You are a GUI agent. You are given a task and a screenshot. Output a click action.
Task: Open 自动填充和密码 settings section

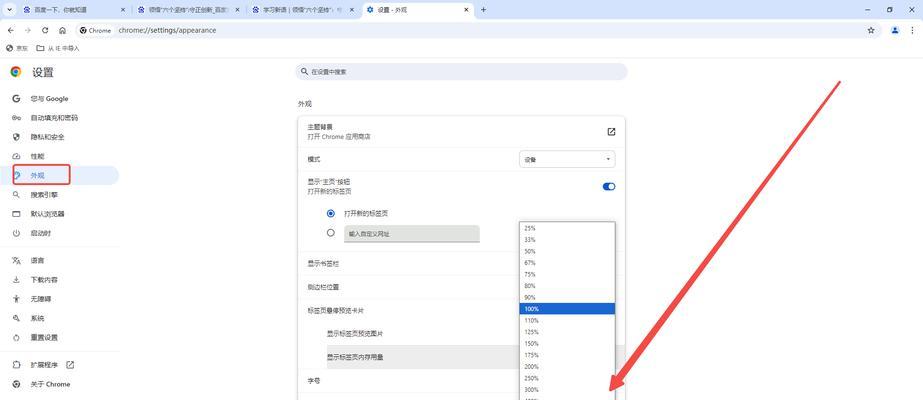59,118
